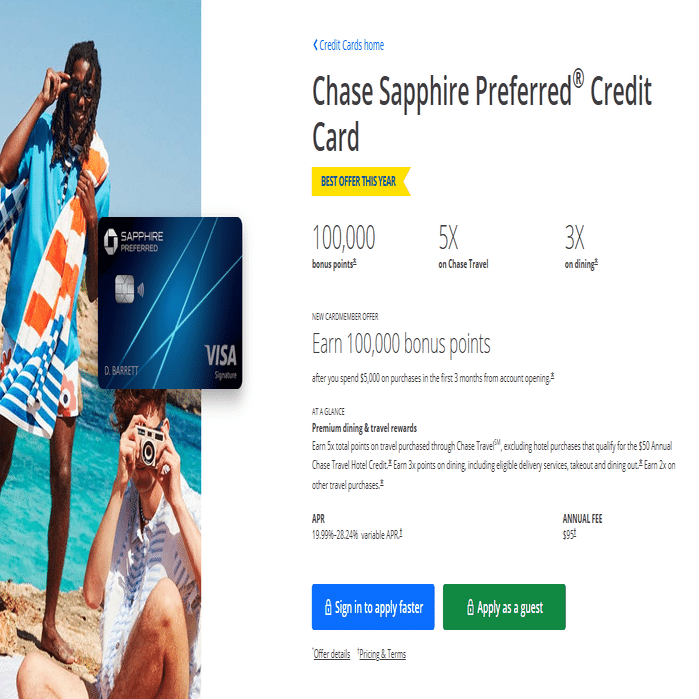Click the contactless symbol on the card
Image resolution: width=699 pixels, height=699 pixels.
[141, 290]
